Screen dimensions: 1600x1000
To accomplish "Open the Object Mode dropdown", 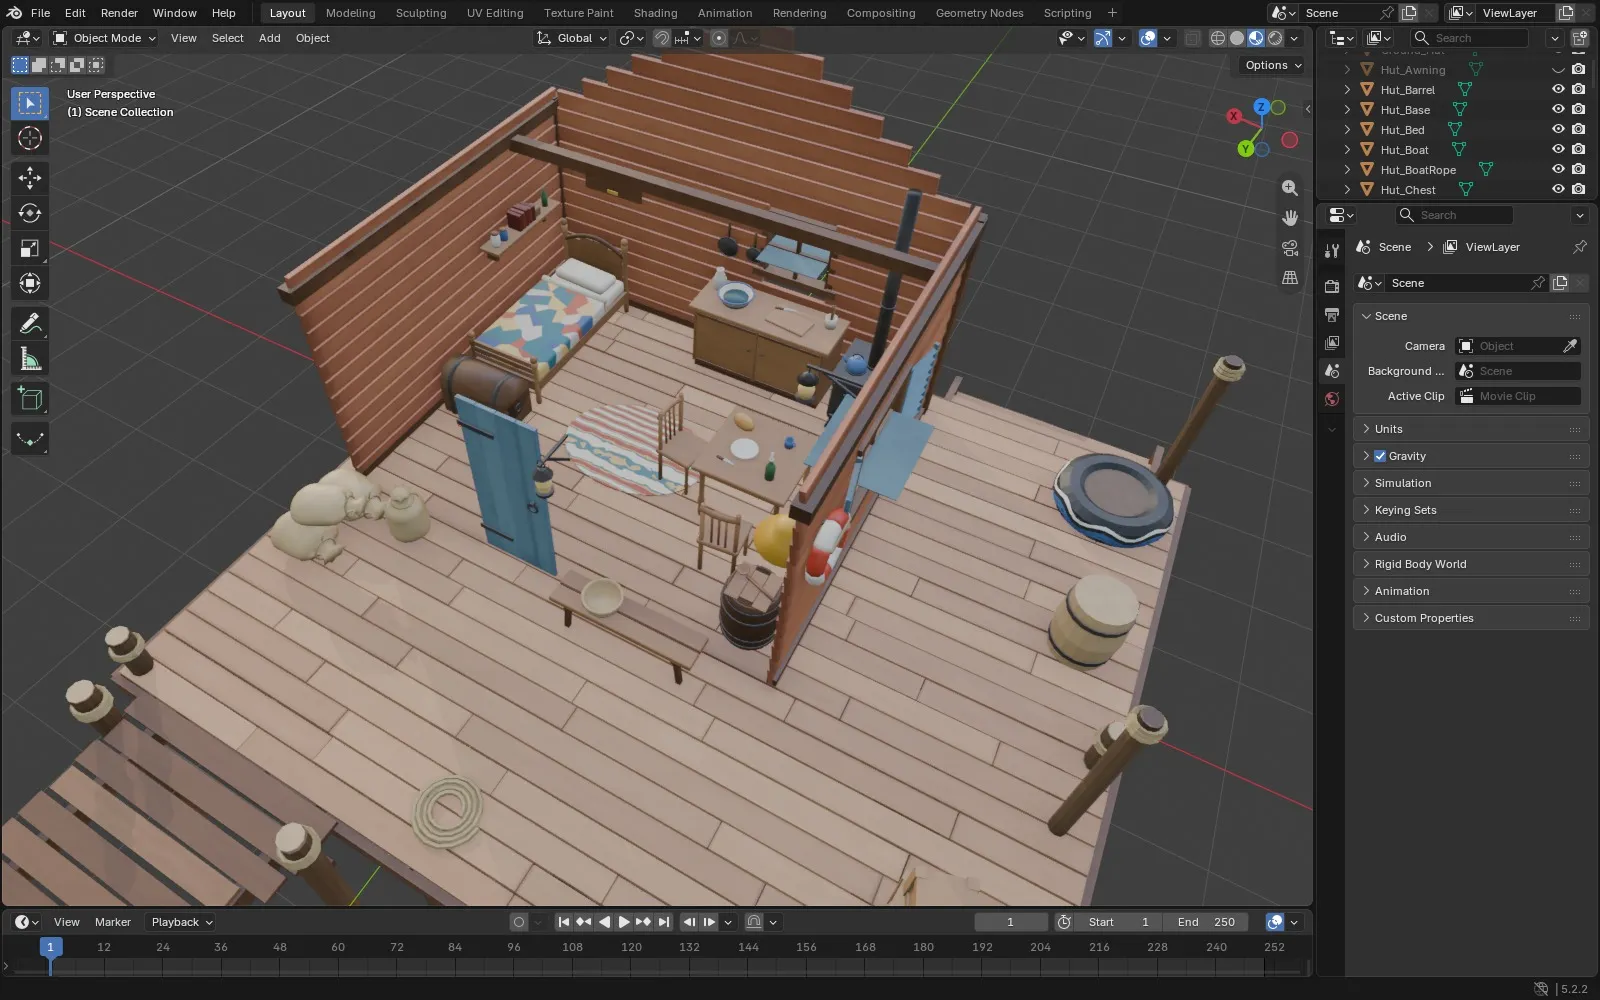I will [105, 38].
